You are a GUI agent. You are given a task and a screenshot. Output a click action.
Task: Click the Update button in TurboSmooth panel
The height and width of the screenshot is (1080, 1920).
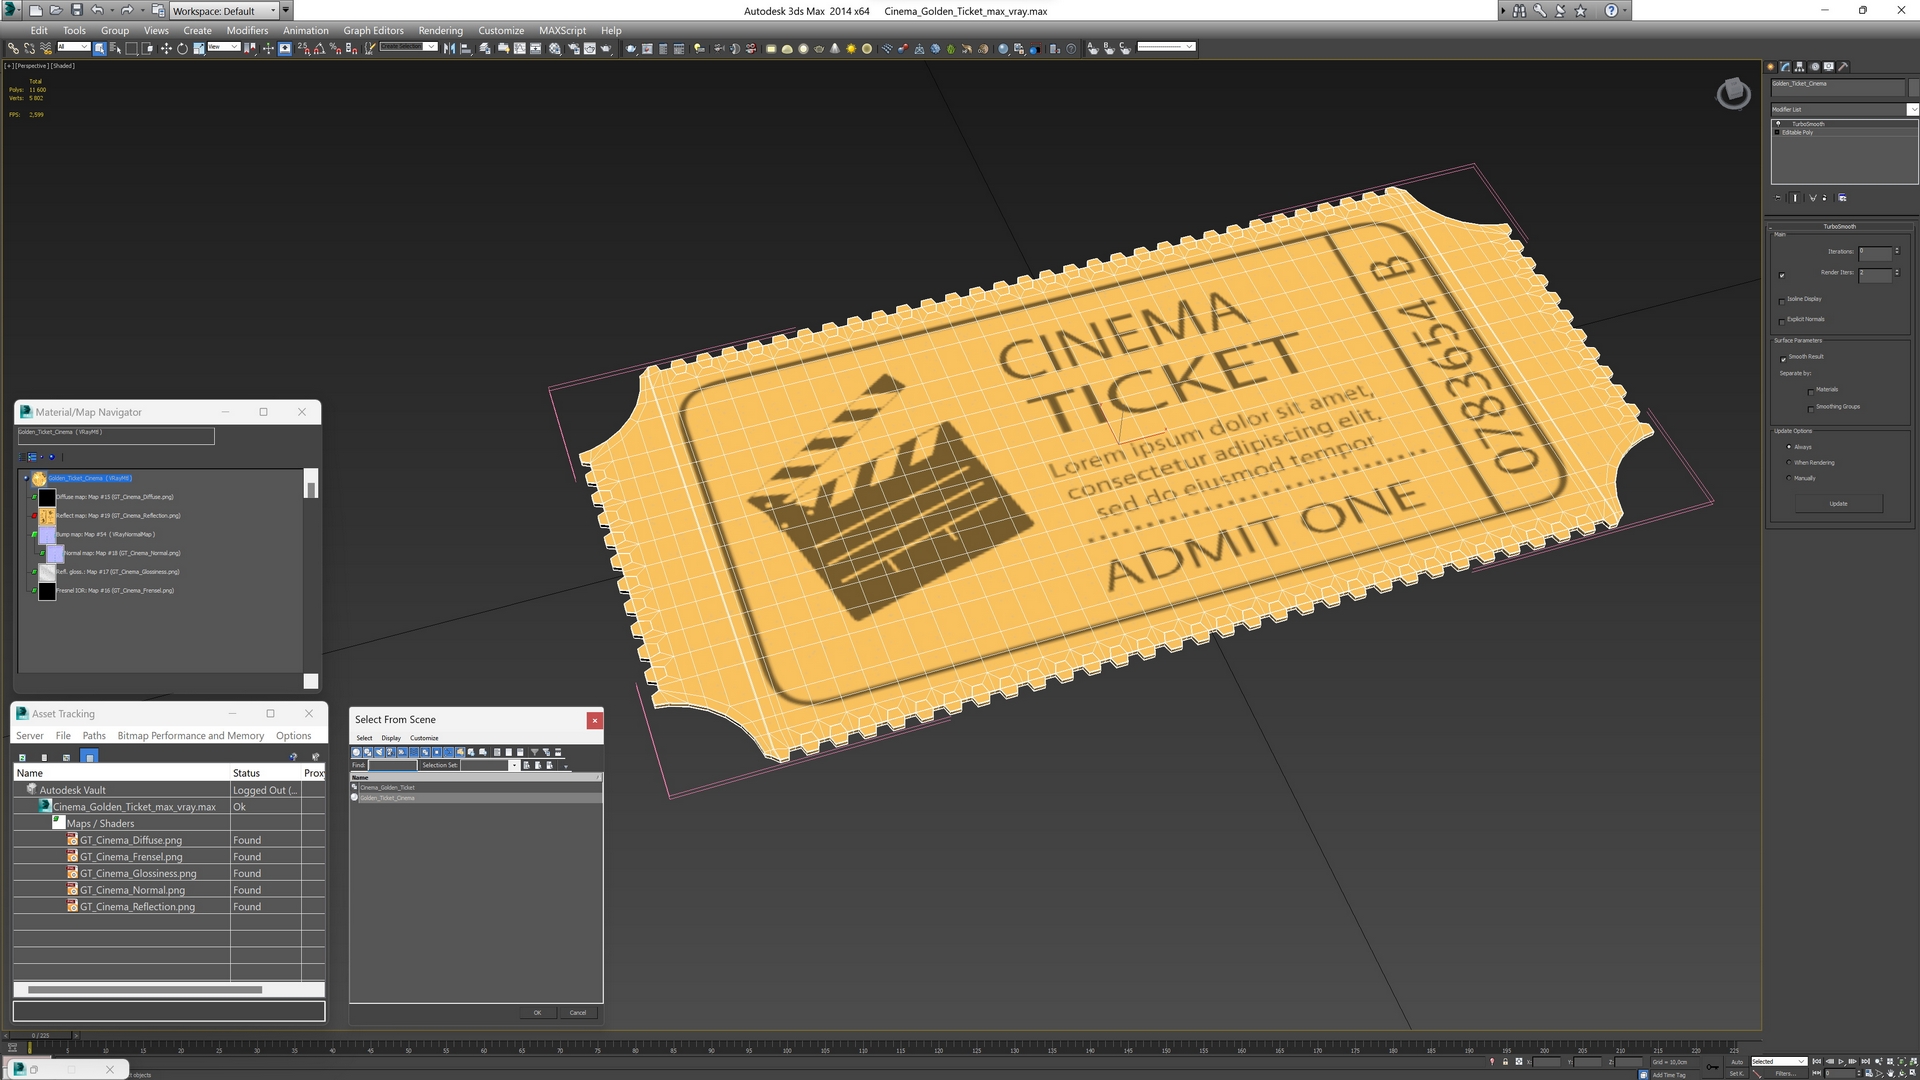[x=1838, y=504]
